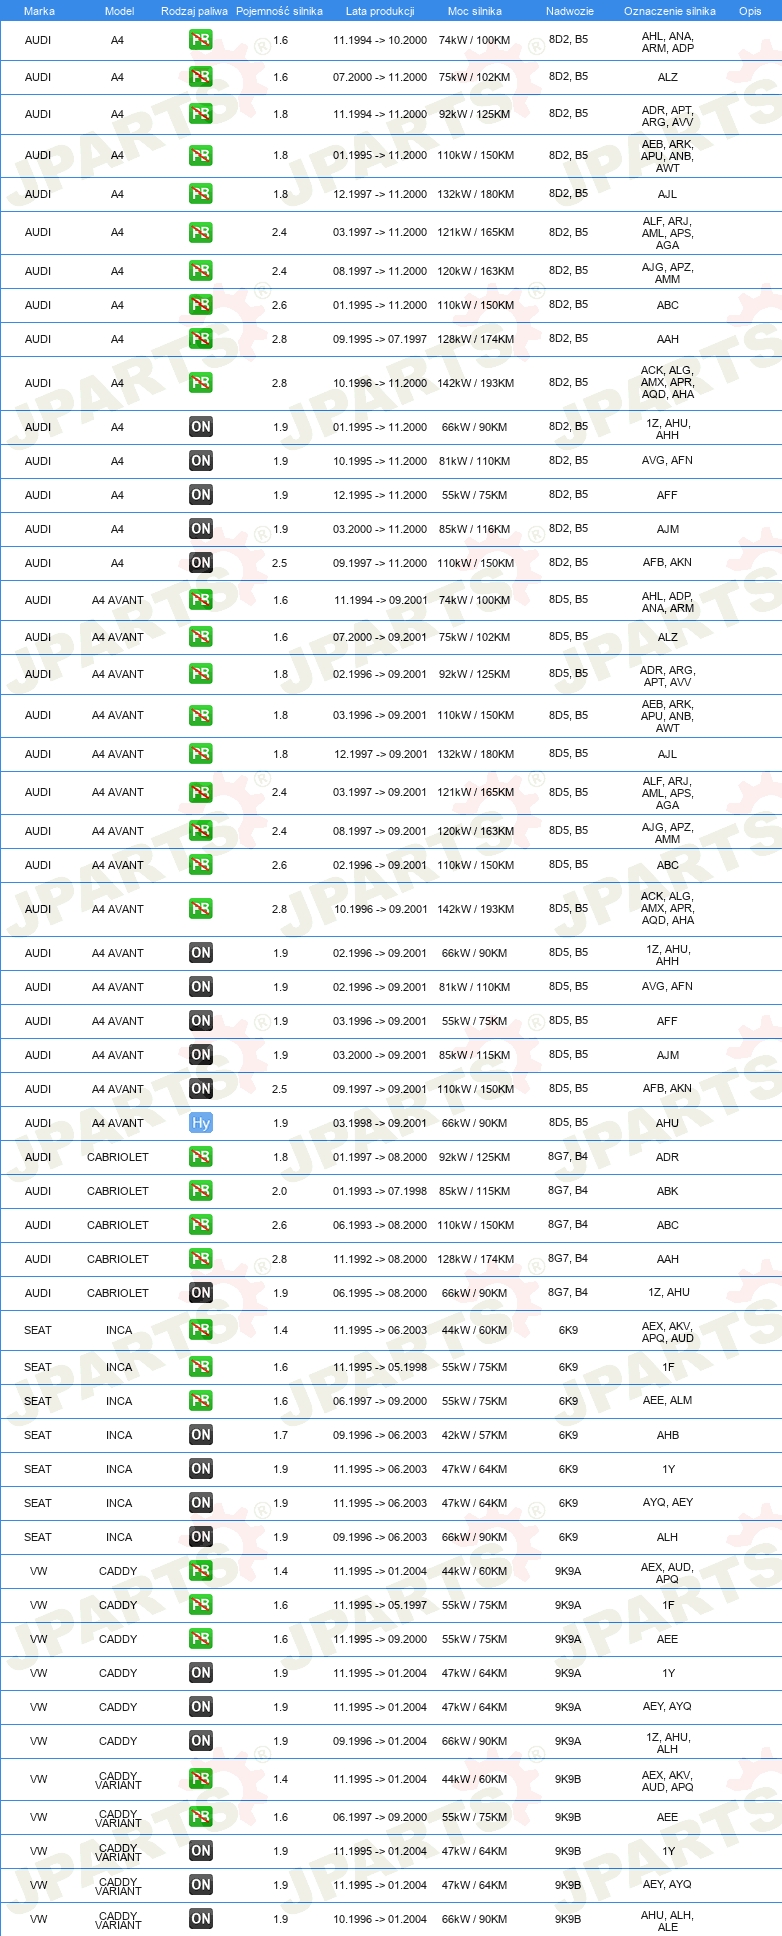Image resolution: width=782 pixels, height=1936 pixels.
Task: Click the Marka column header
Action: [x=39, y=11]
